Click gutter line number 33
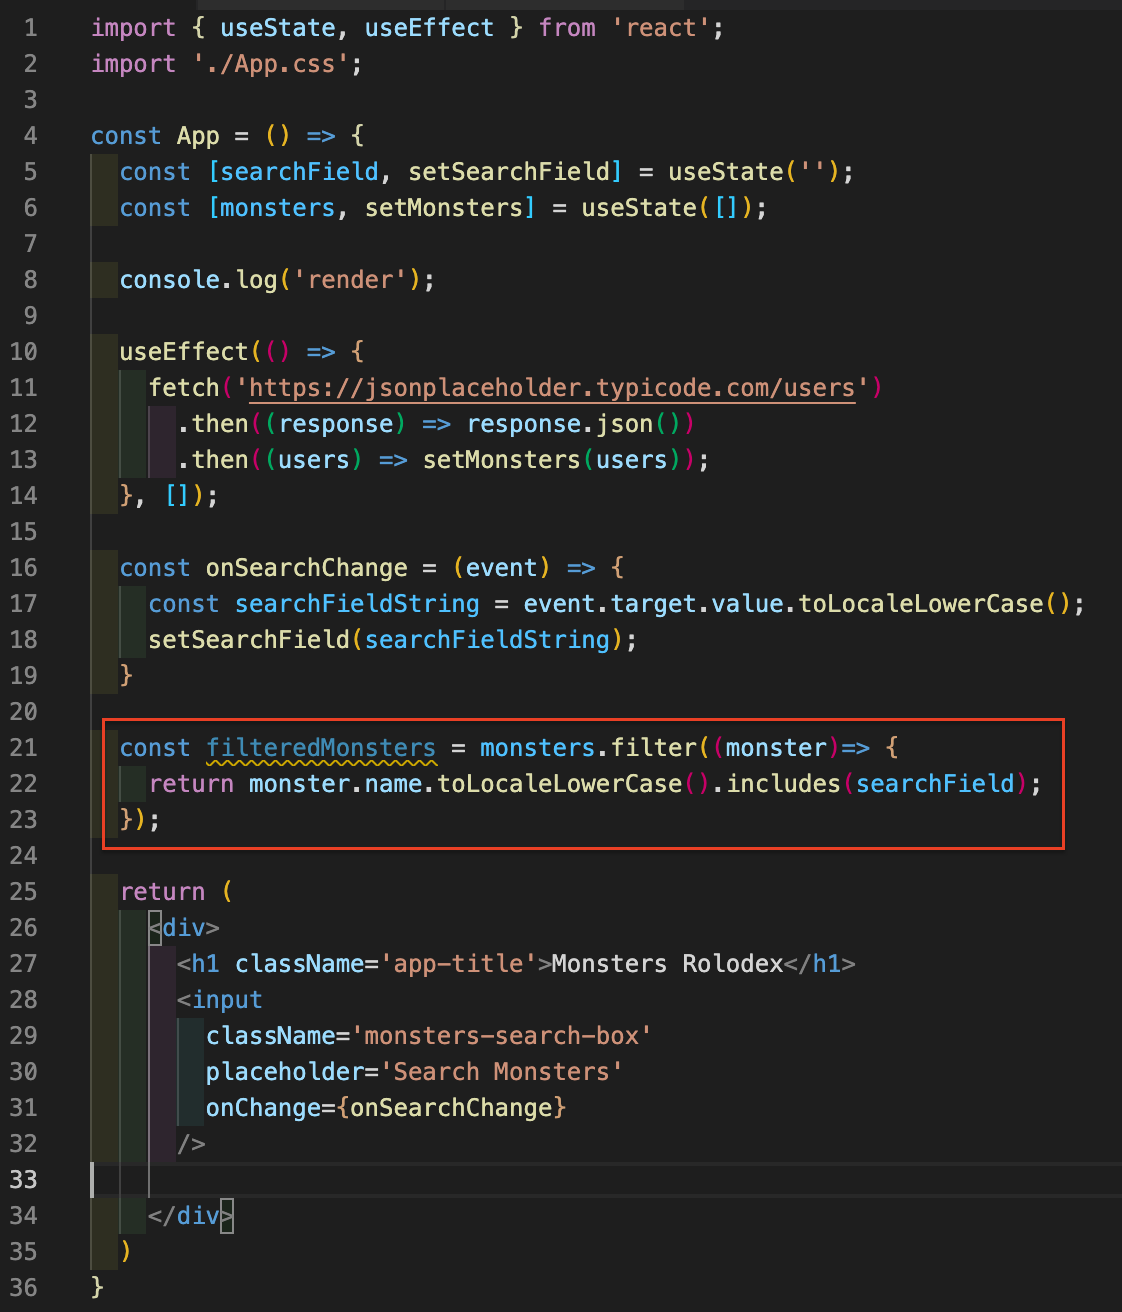Screen dimensions: 1122x1312 (x=23, y=1180)
